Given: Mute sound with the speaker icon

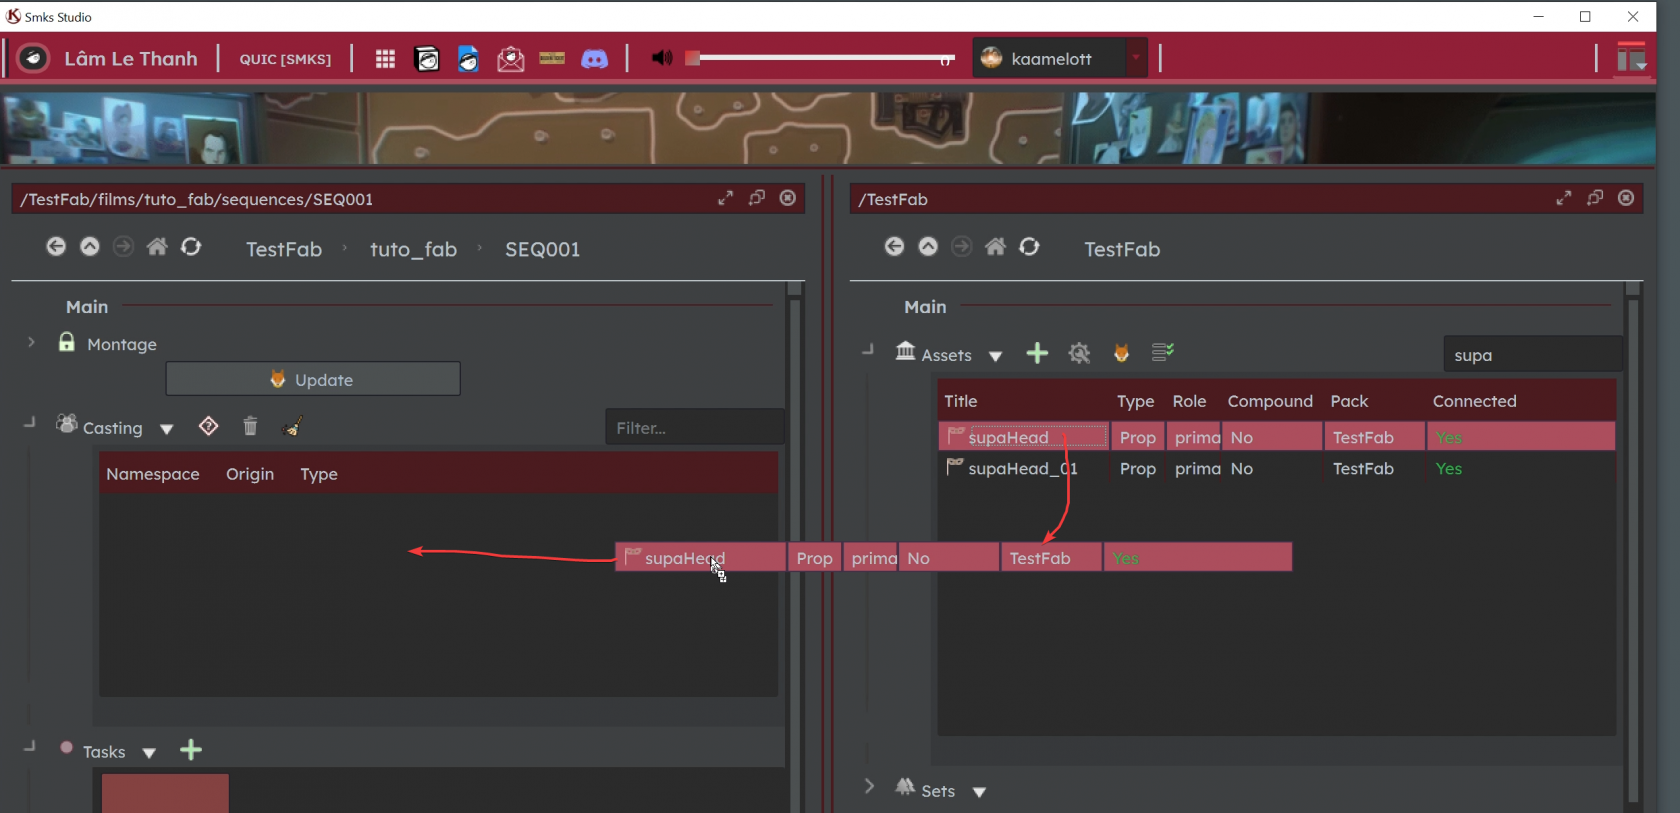Looking at the screenshot, I should pyautogui.click(x=662, y=58).
